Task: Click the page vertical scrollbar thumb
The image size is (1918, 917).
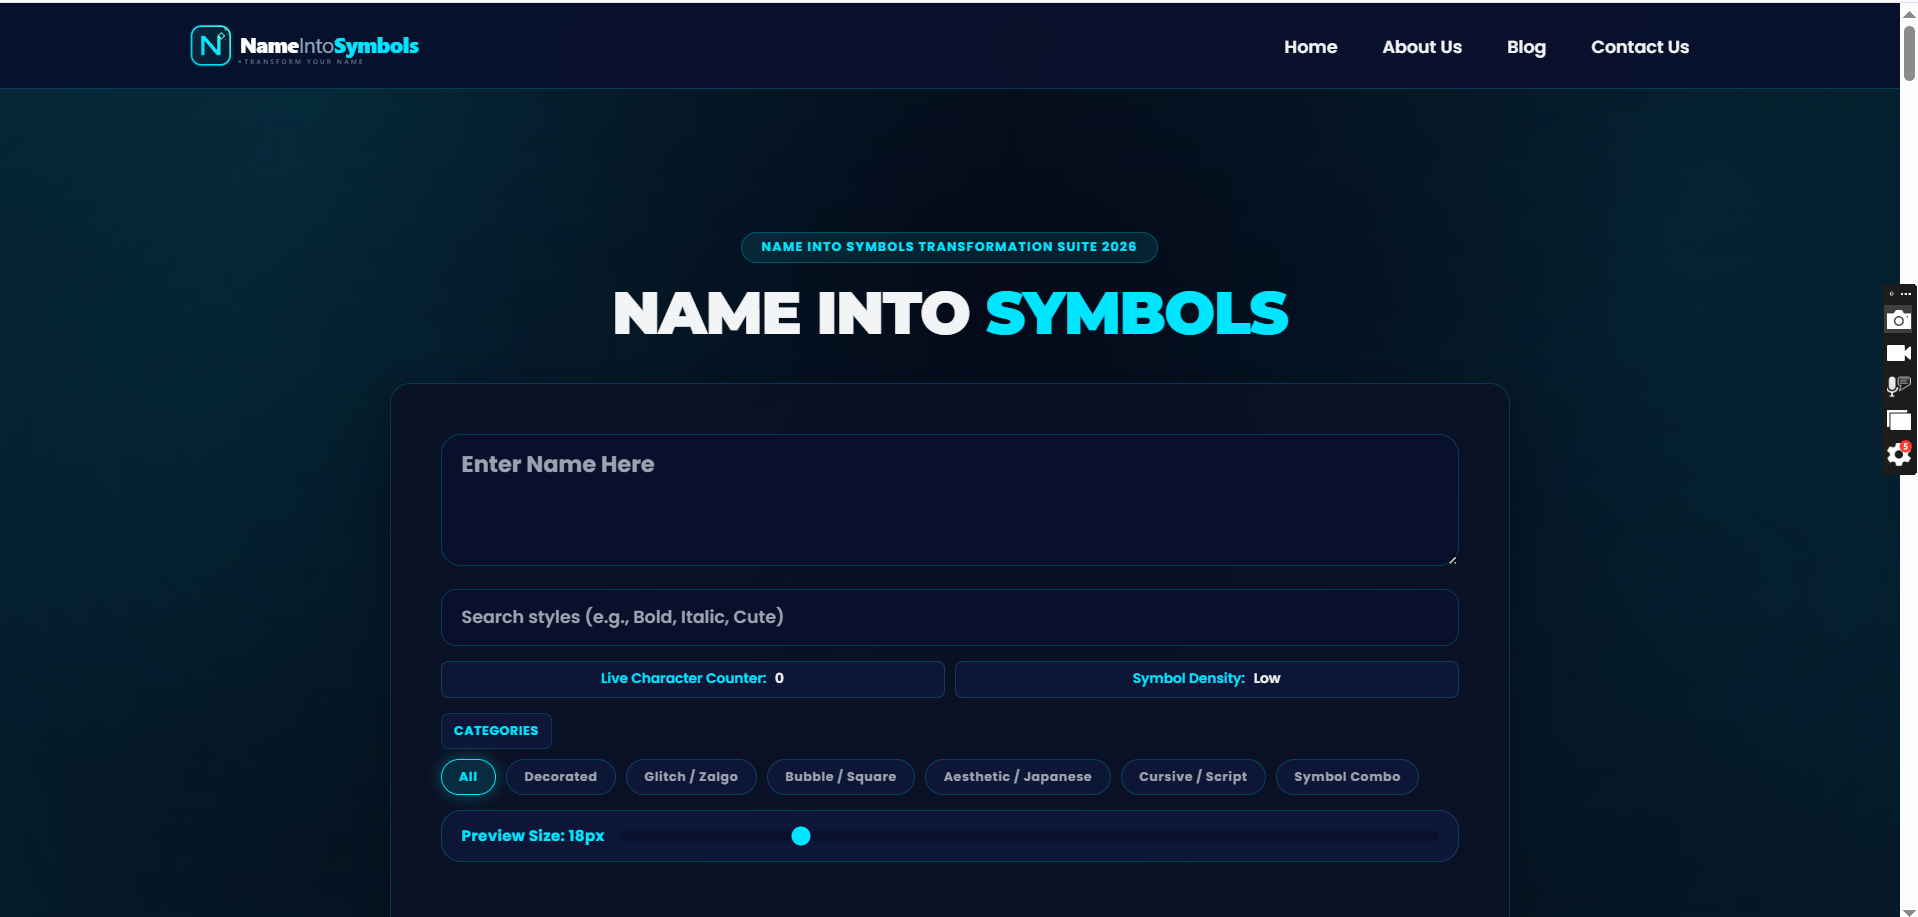Action: click(x=1909, y=52)
